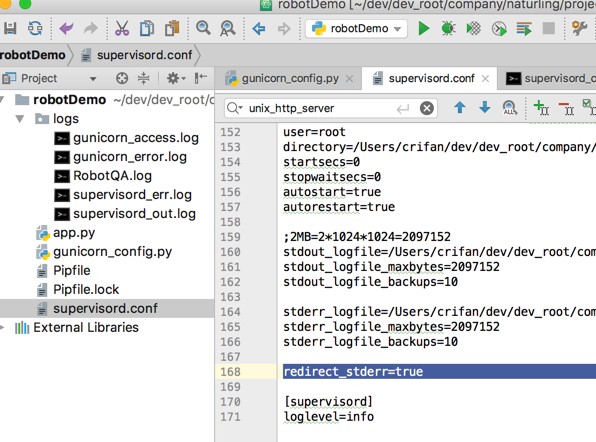Click Scroll from Source target icon
The image size is (596, 442).
tap(122, 79)
